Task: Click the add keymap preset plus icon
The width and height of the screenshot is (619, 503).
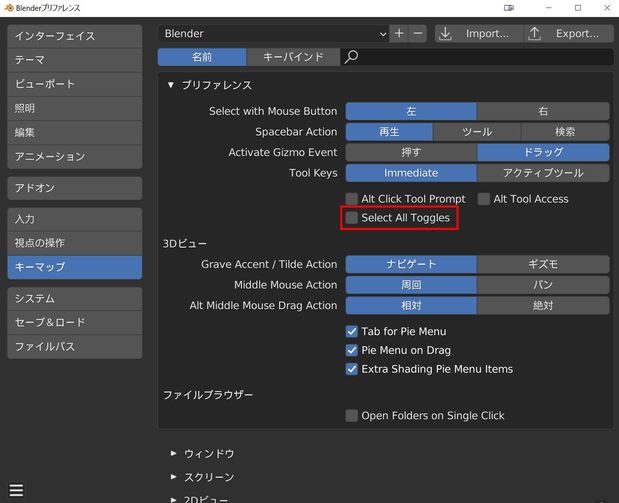Action: pyautogui.click(x=399, y=34)
